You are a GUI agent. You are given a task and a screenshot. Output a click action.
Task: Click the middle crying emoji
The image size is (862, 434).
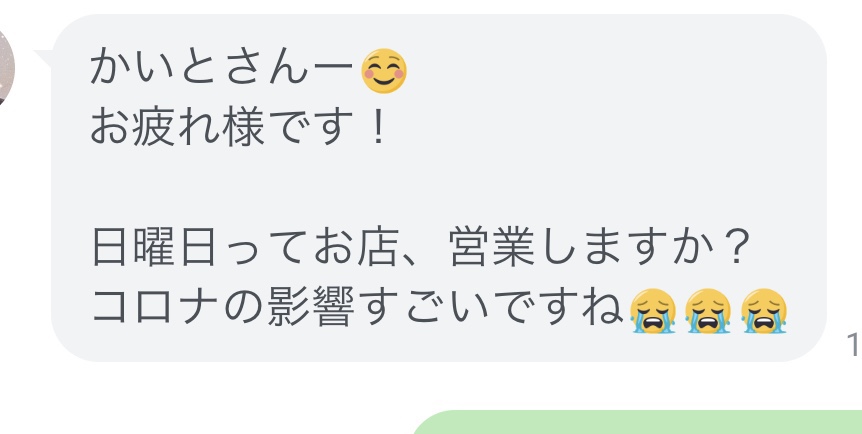[x=708, y=311]
